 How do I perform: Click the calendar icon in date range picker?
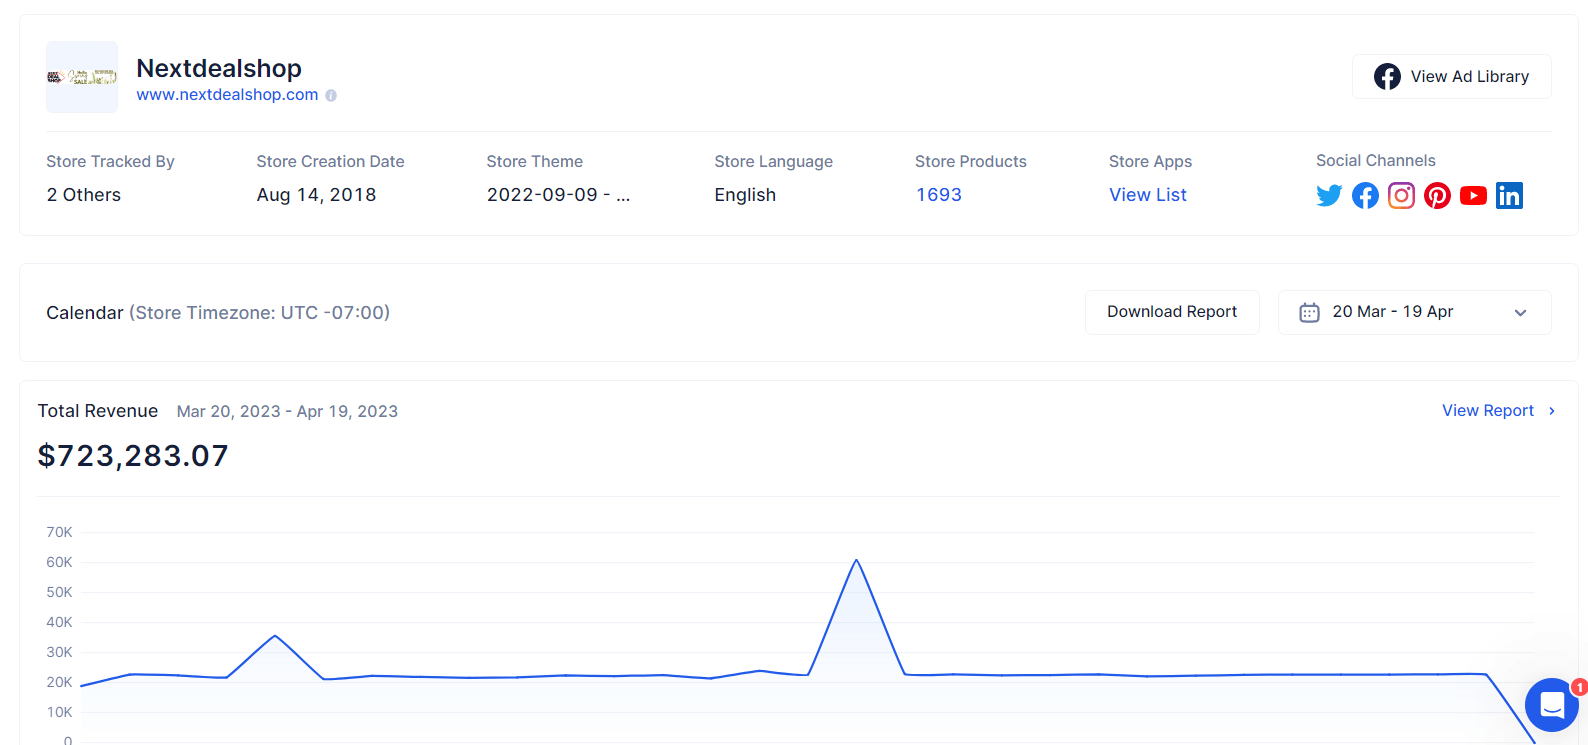(x=1309, y=313)
